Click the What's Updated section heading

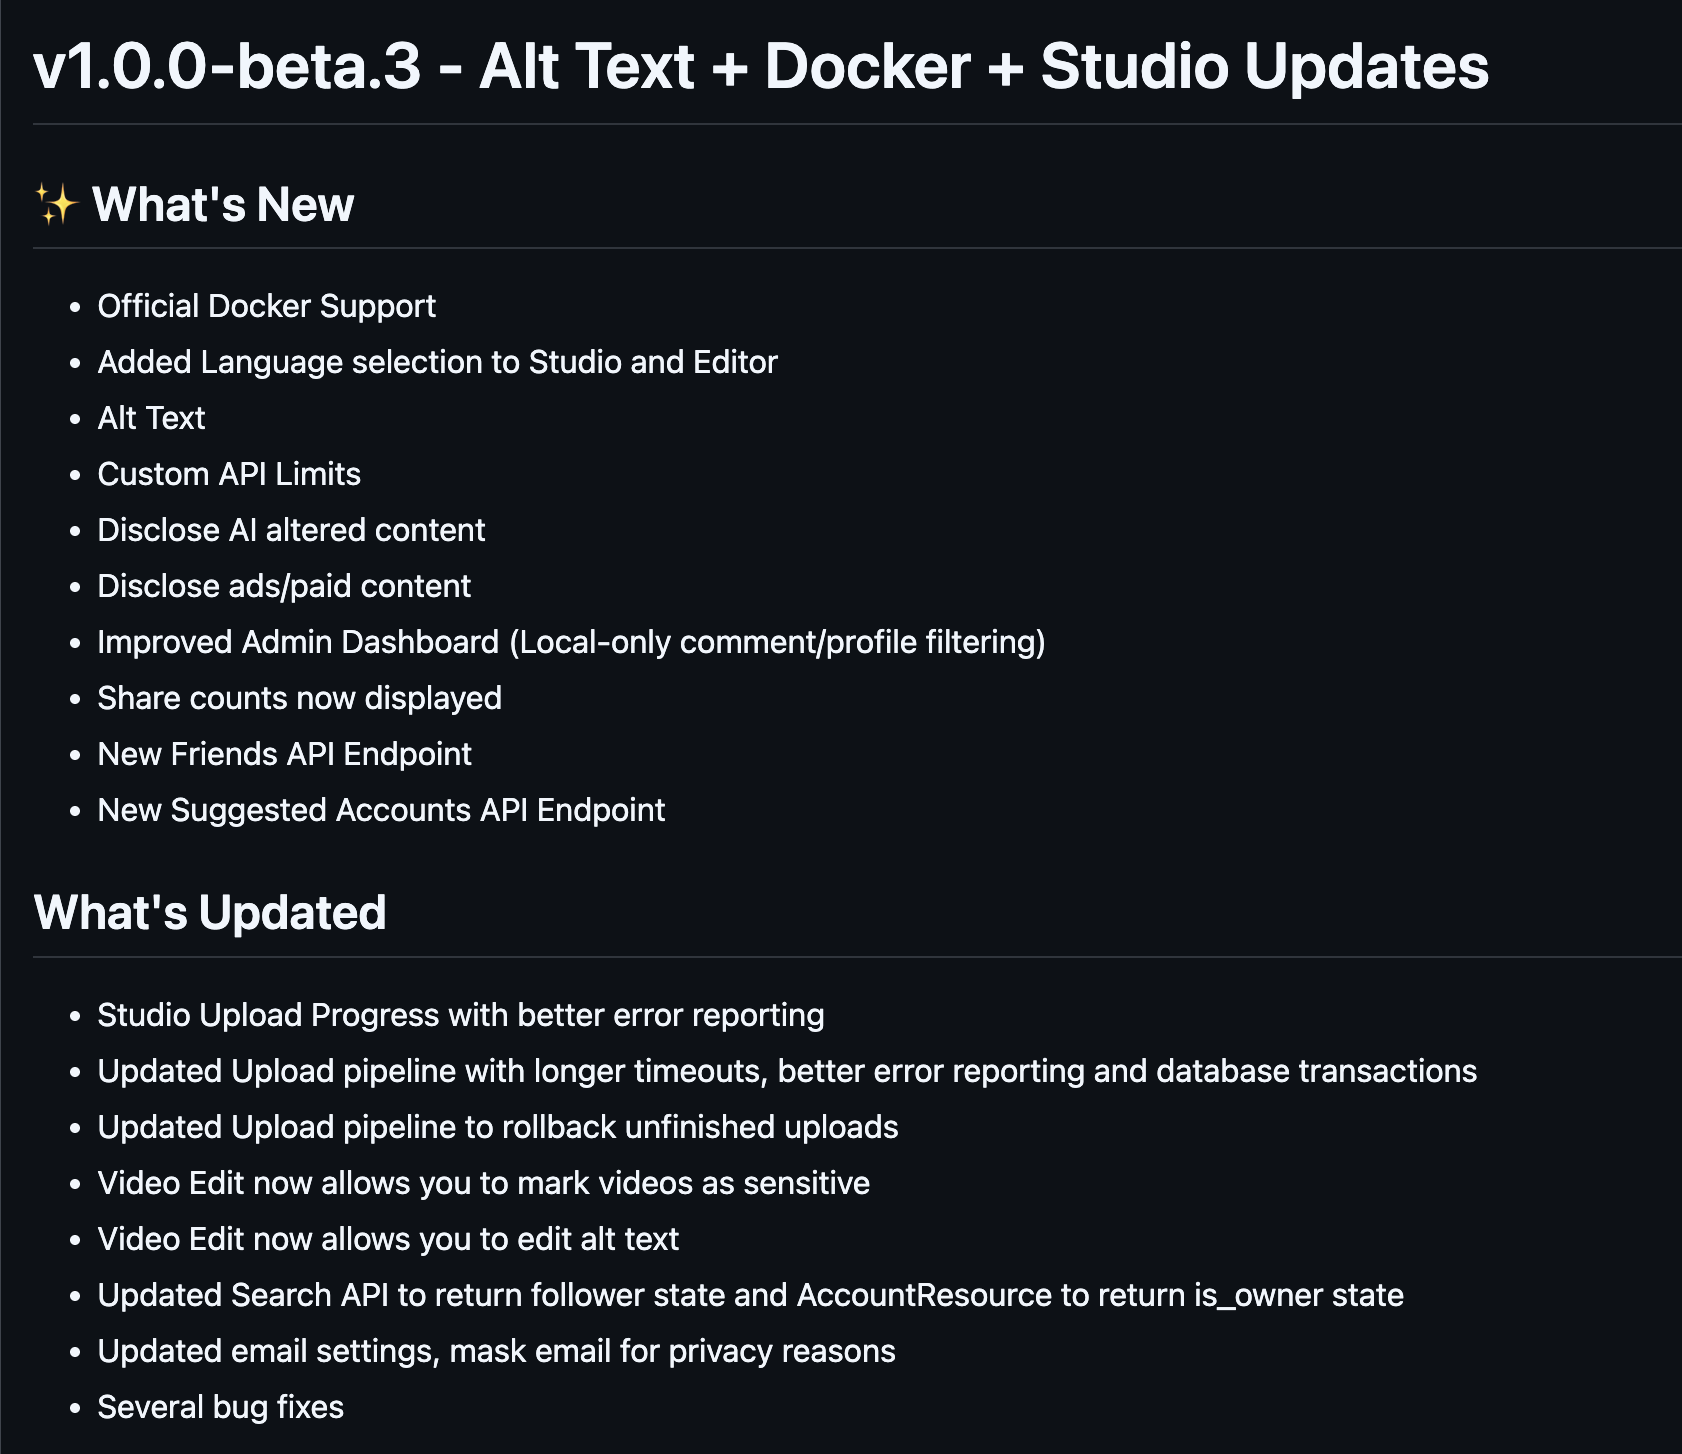point(210,913)
